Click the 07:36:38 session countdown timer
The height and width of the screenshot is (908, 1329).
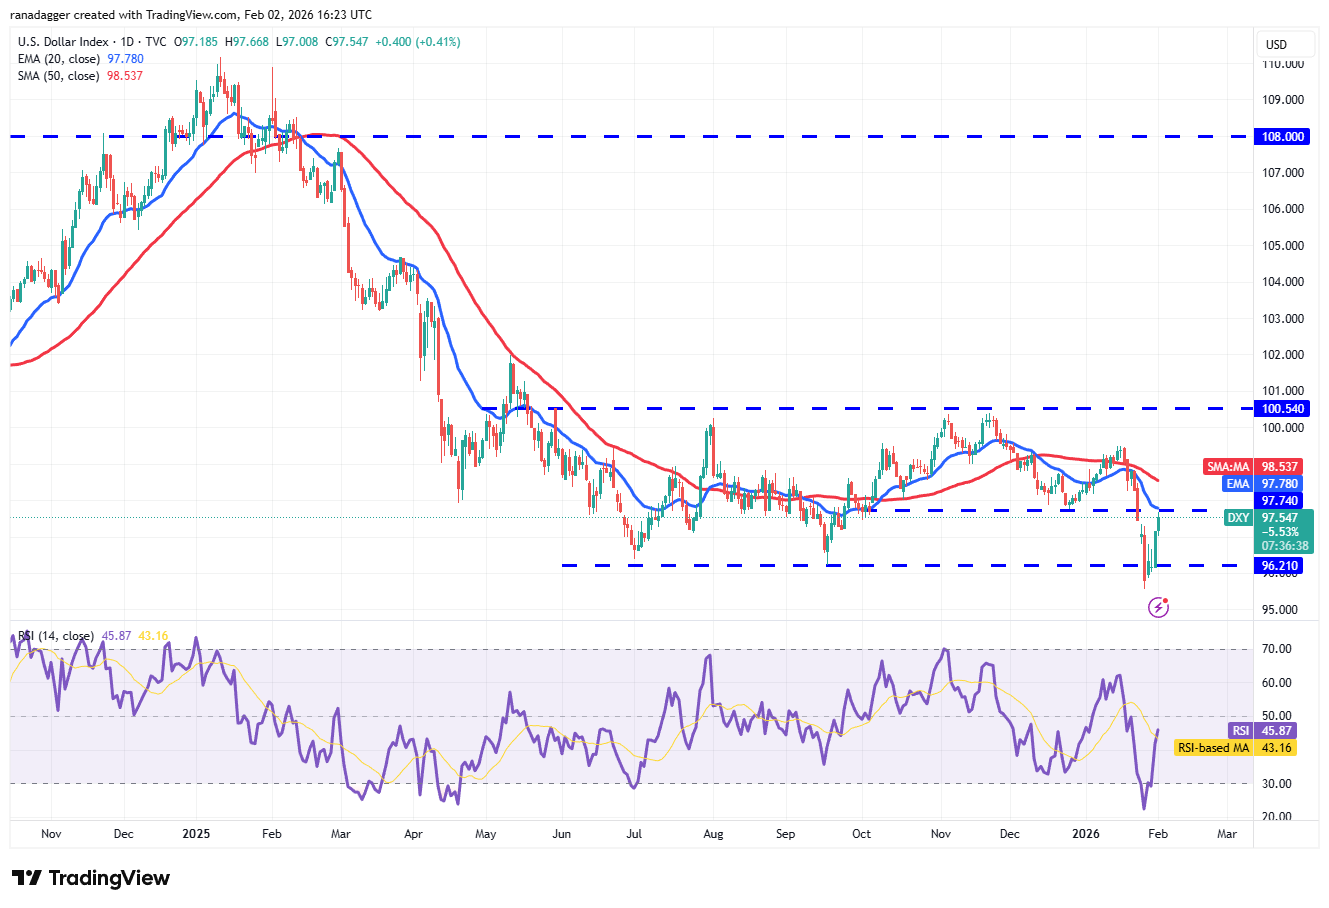coord(1285,546)
